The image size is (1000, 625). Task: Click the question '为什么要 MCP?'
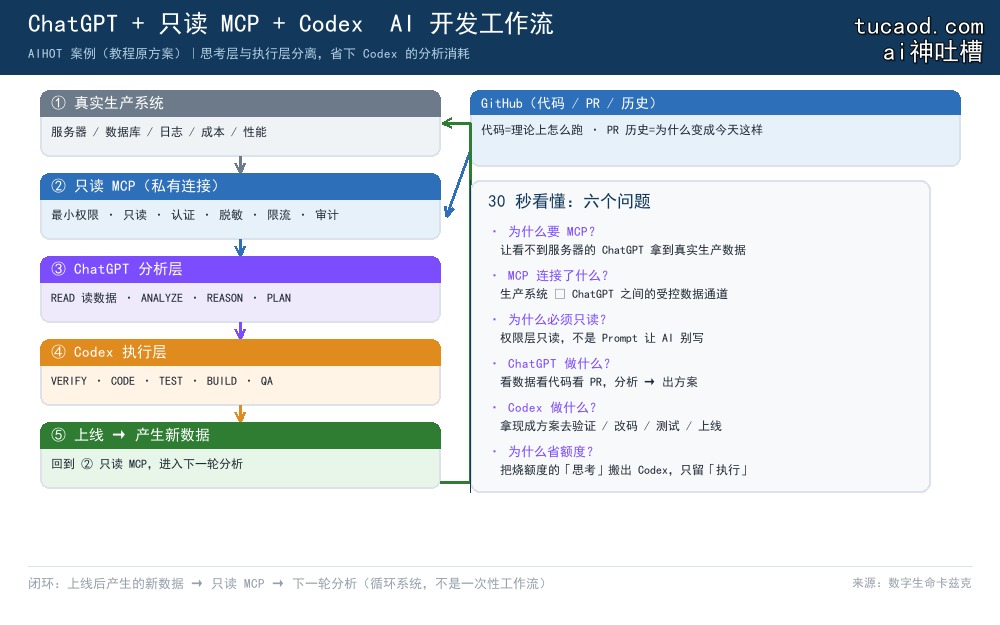(x=551, y=232)
